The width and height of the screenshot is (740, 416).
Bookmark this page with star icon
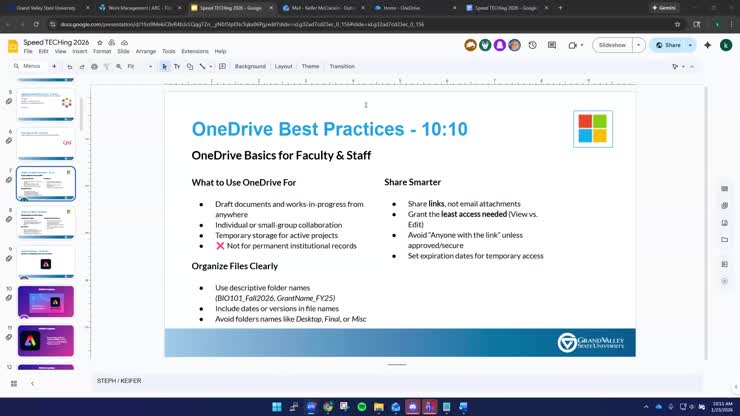tap(677, 24)
